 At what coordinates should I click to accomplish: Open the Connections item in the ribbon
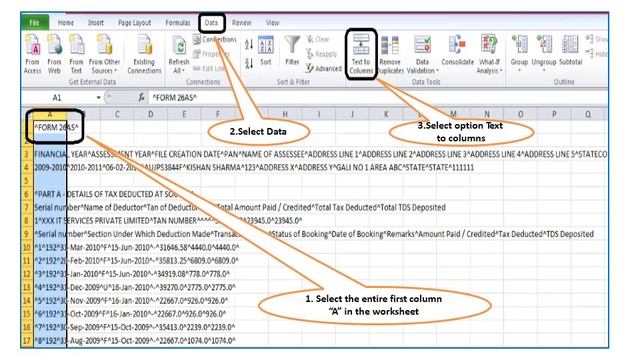215,39
